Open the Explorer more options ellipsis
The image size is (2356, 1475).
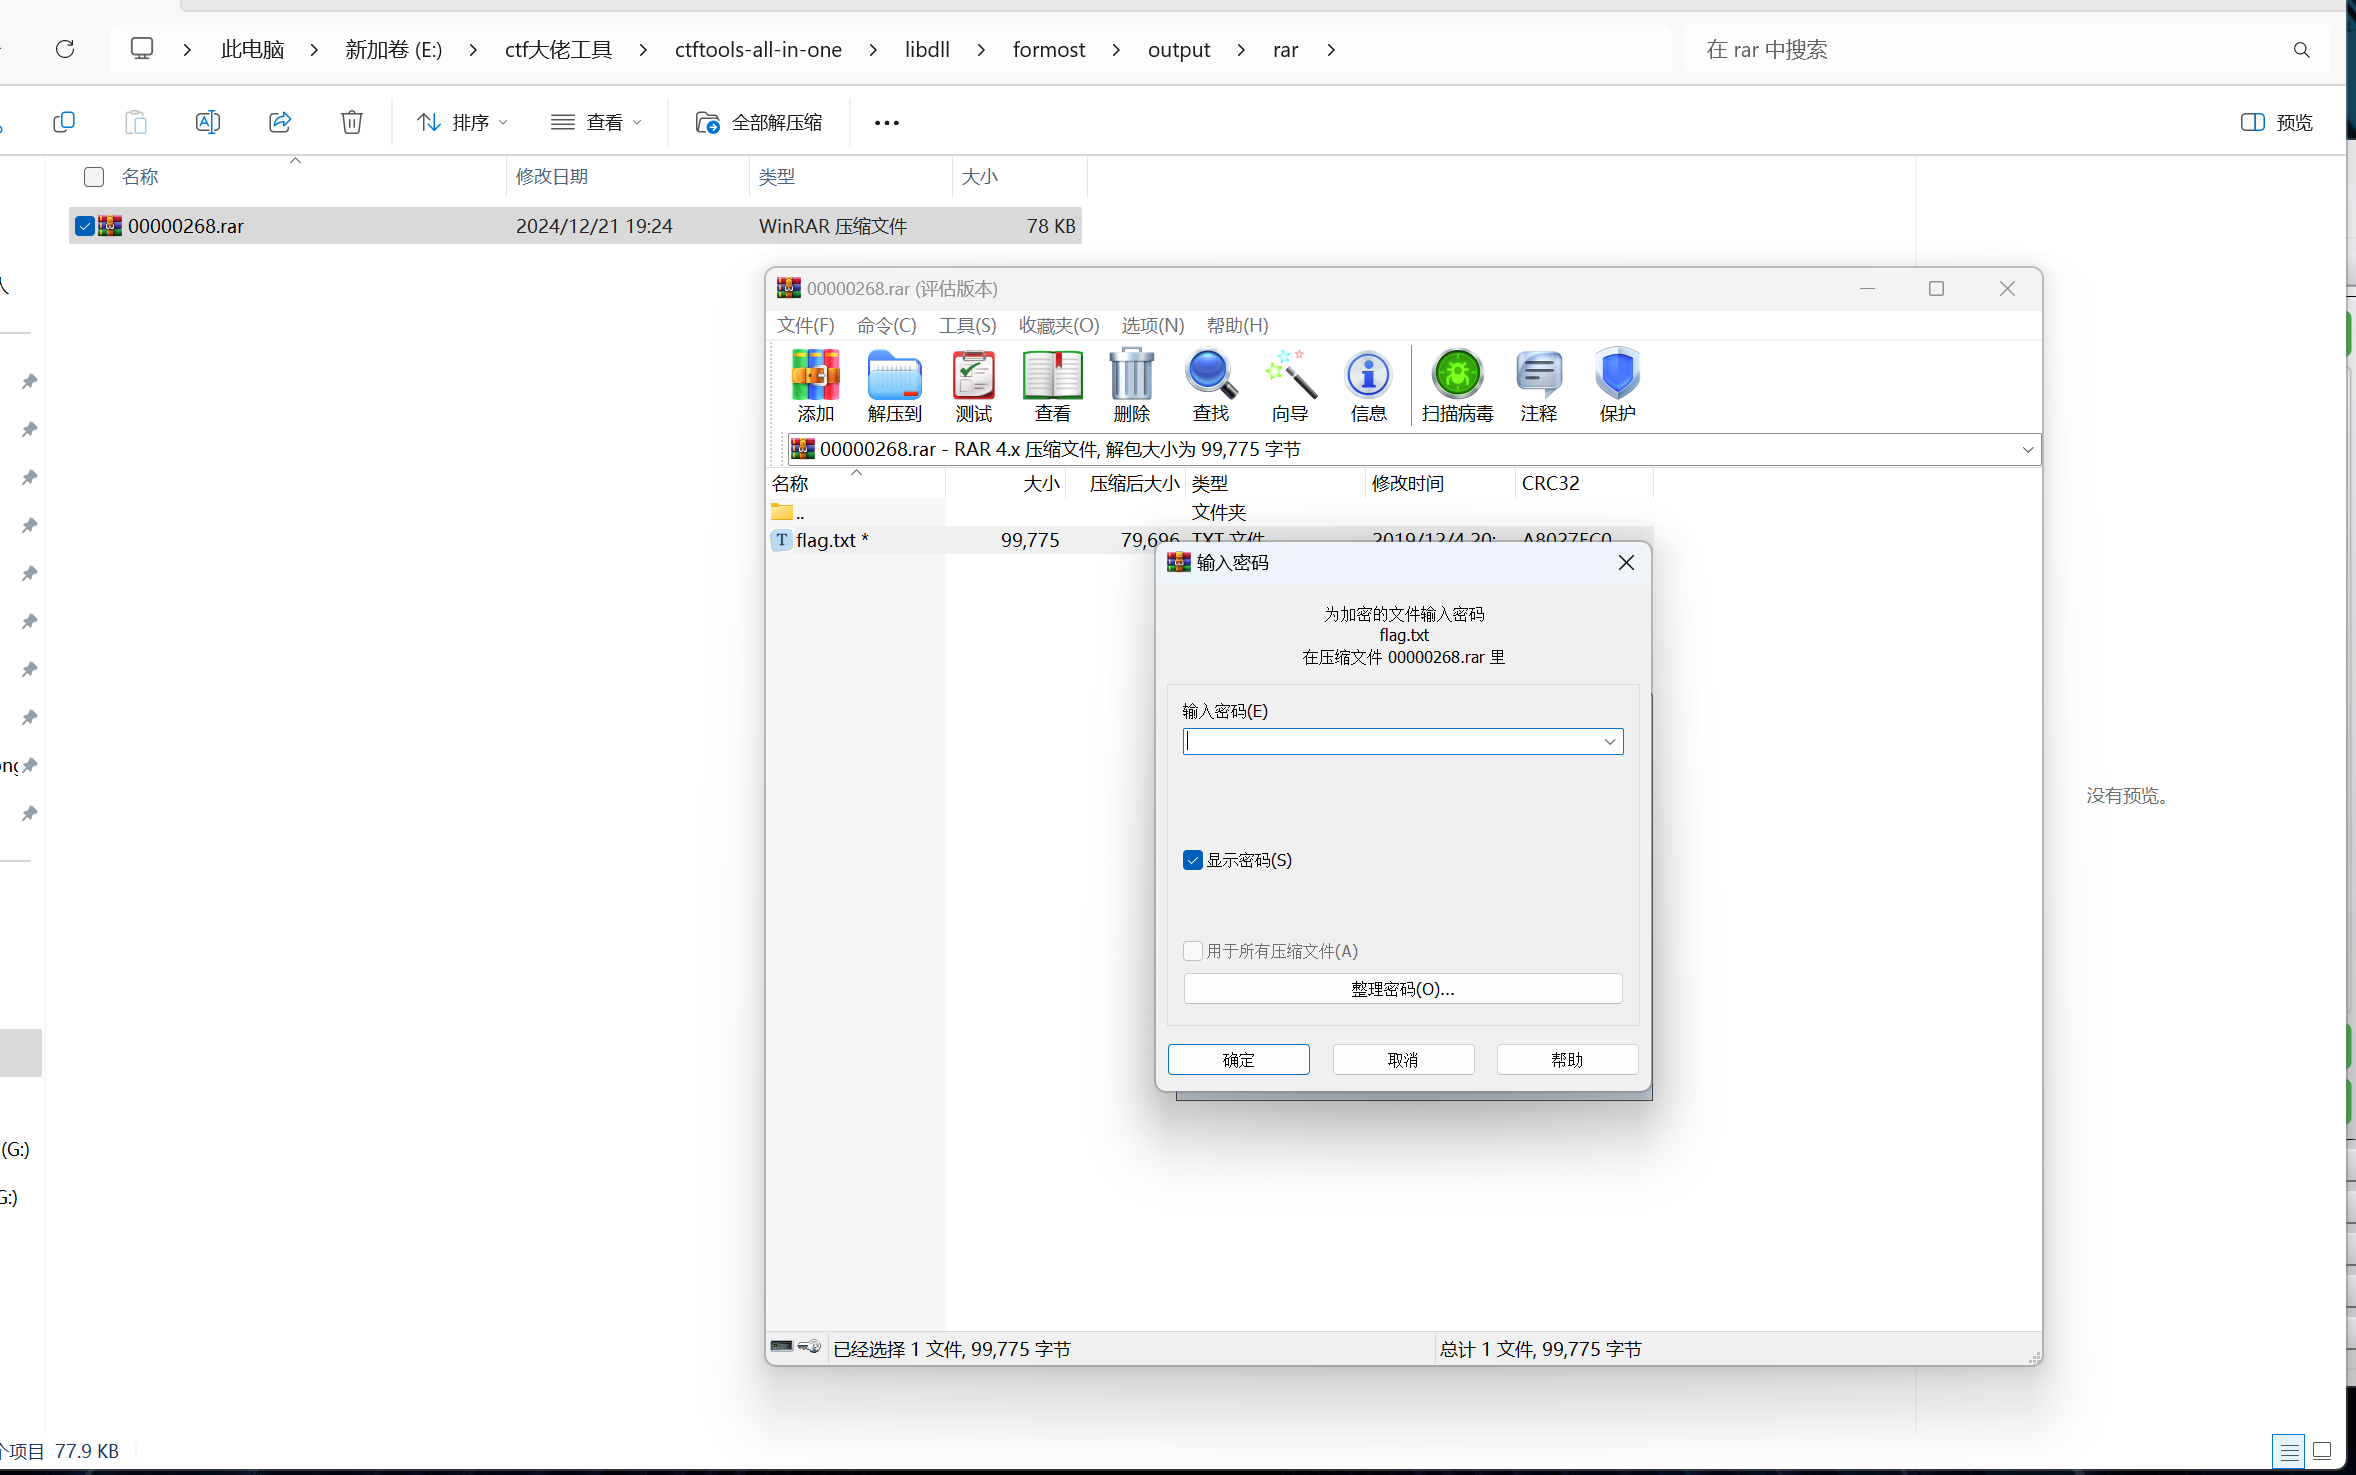point(887,123)
